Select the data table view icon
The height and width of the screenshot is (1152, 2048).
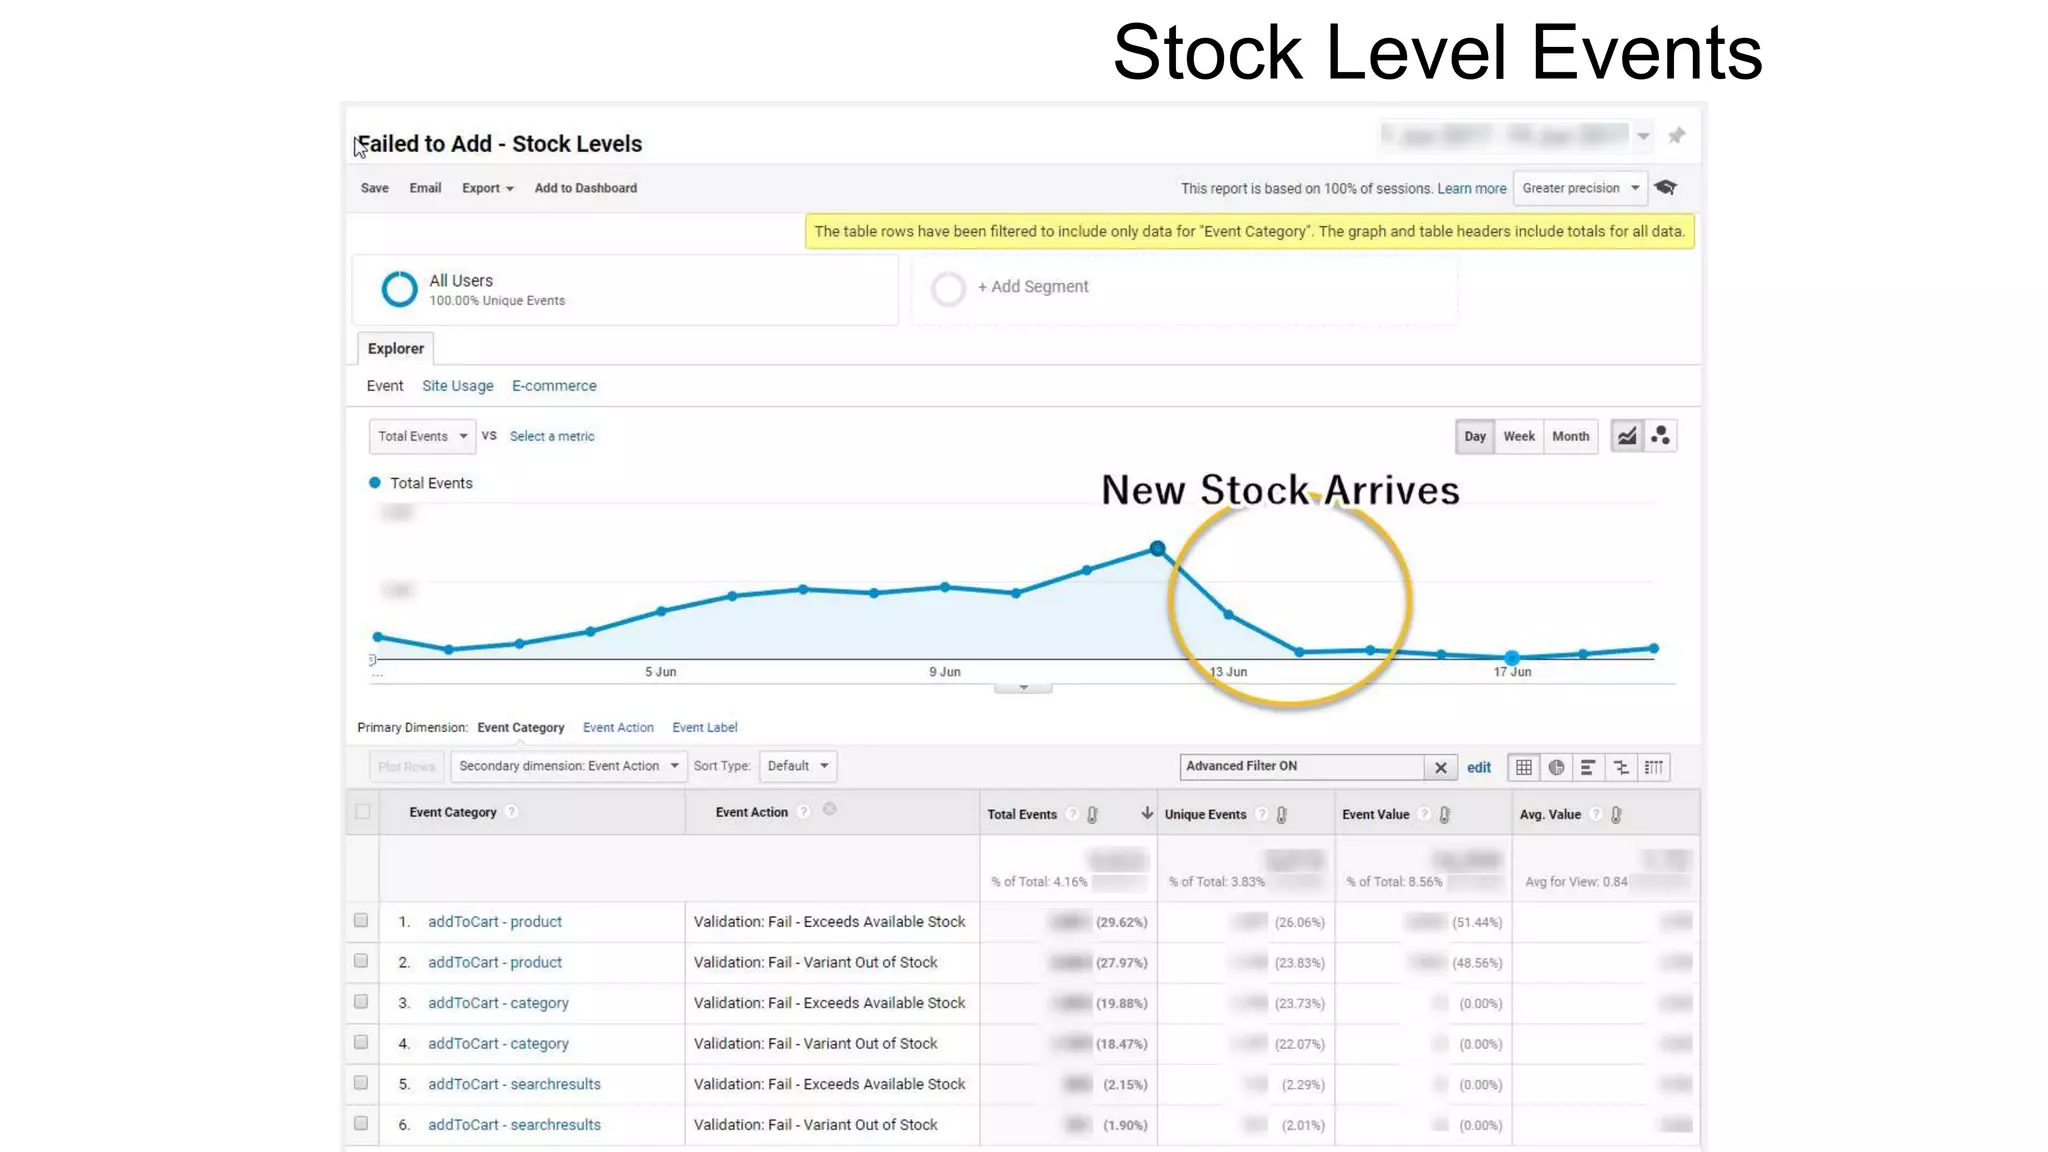click(x=1523, y=767)
